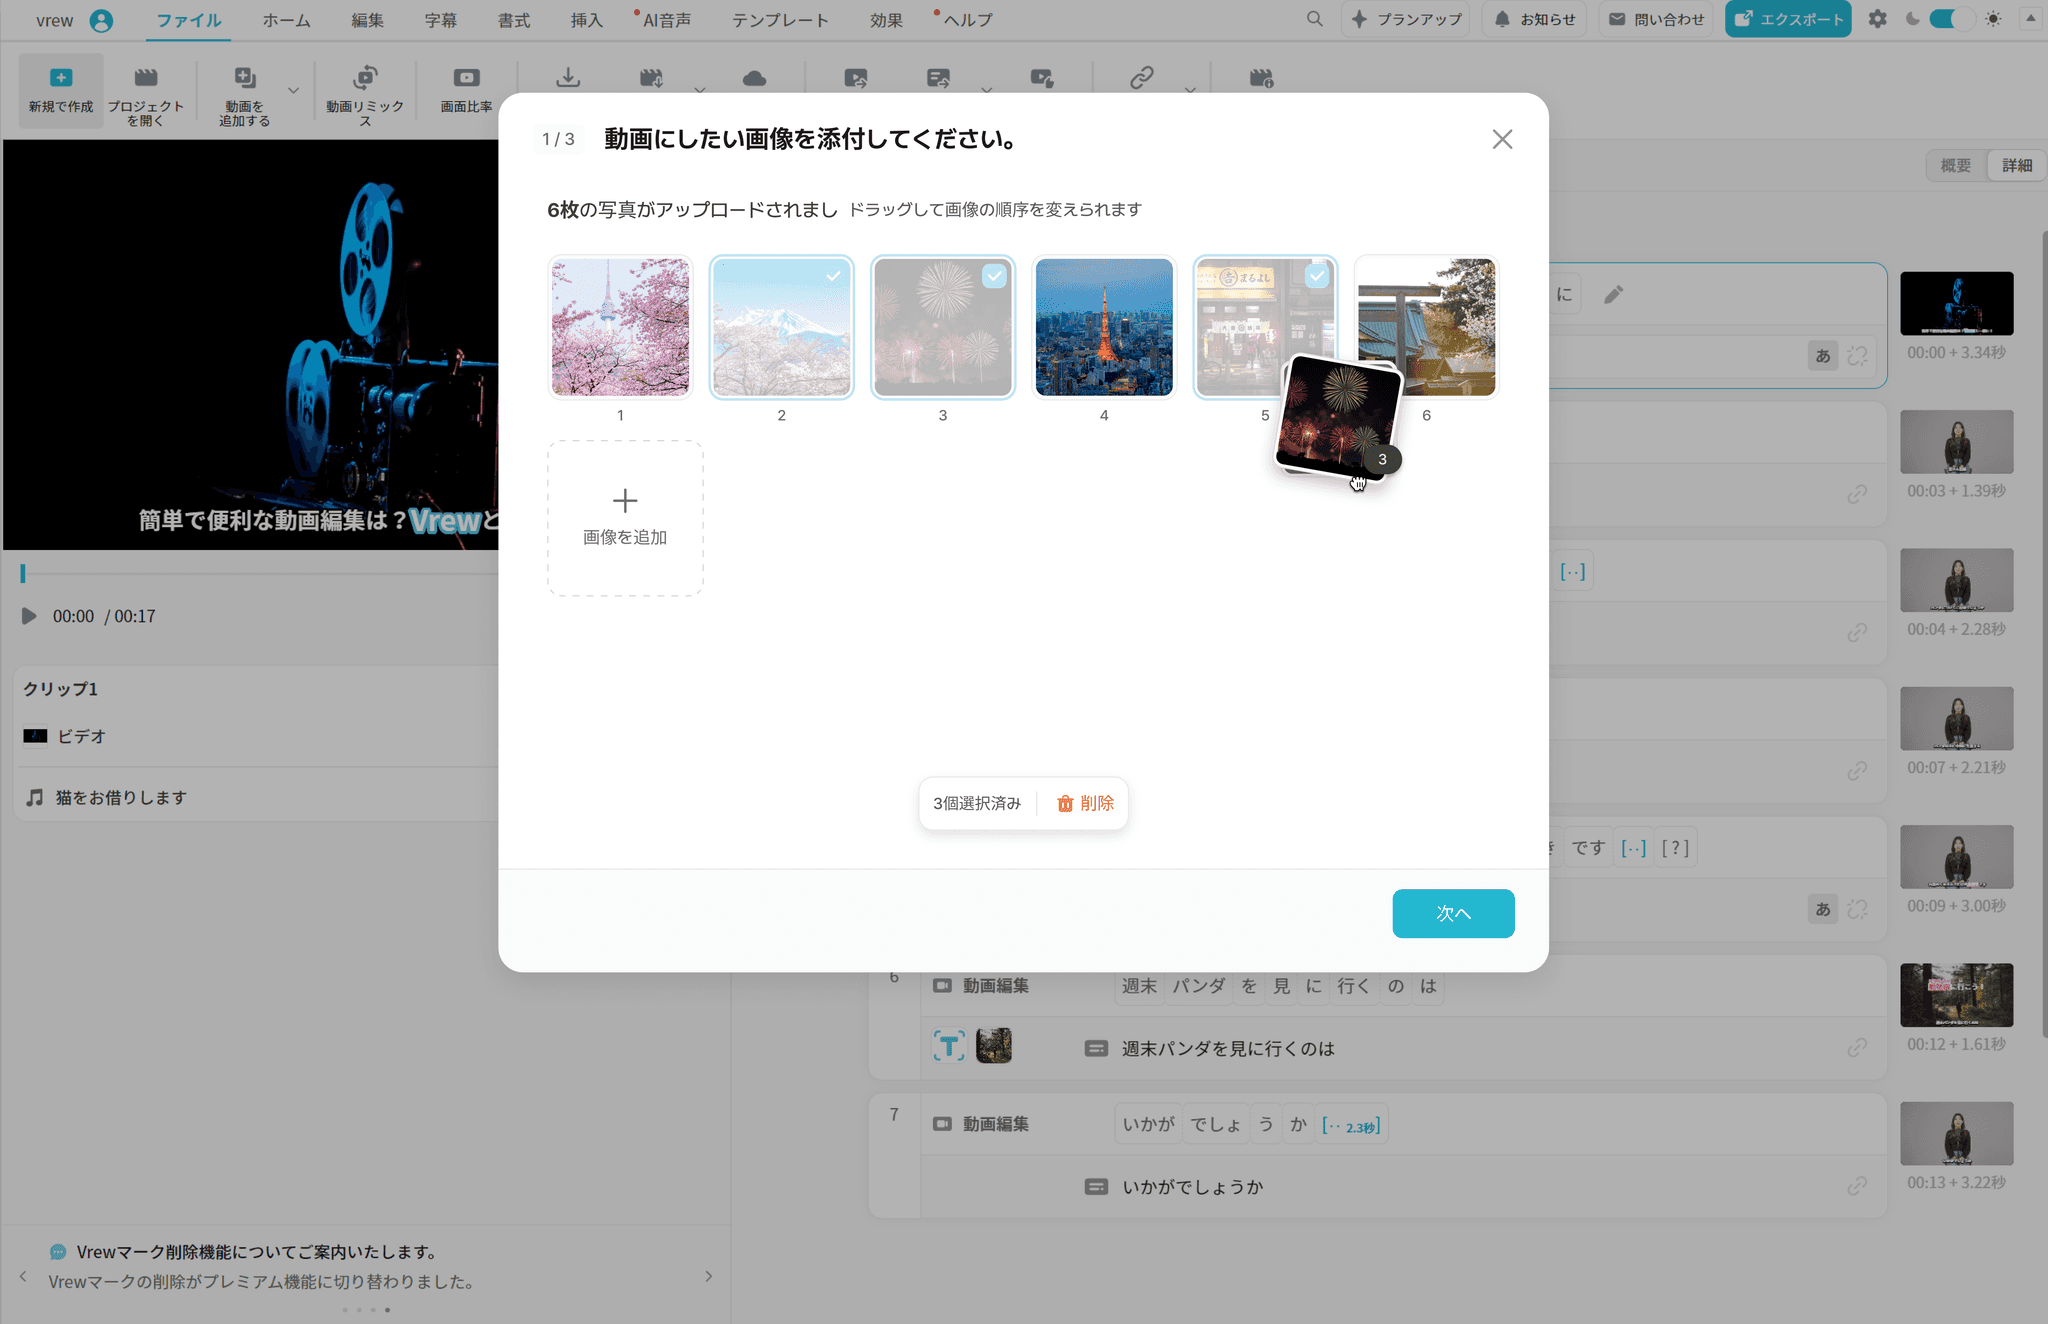Click the Aspect ratio (画面比率) icon

point(466,78)
